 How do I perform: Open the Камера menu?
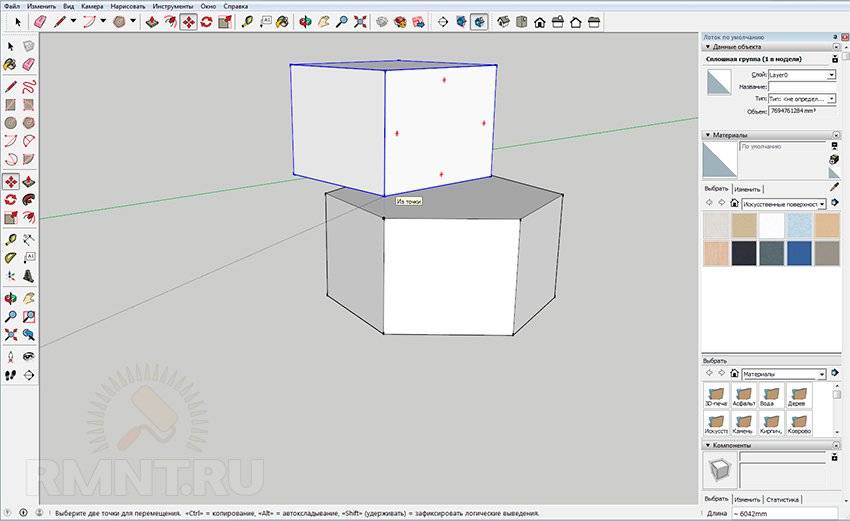[92, 6]
